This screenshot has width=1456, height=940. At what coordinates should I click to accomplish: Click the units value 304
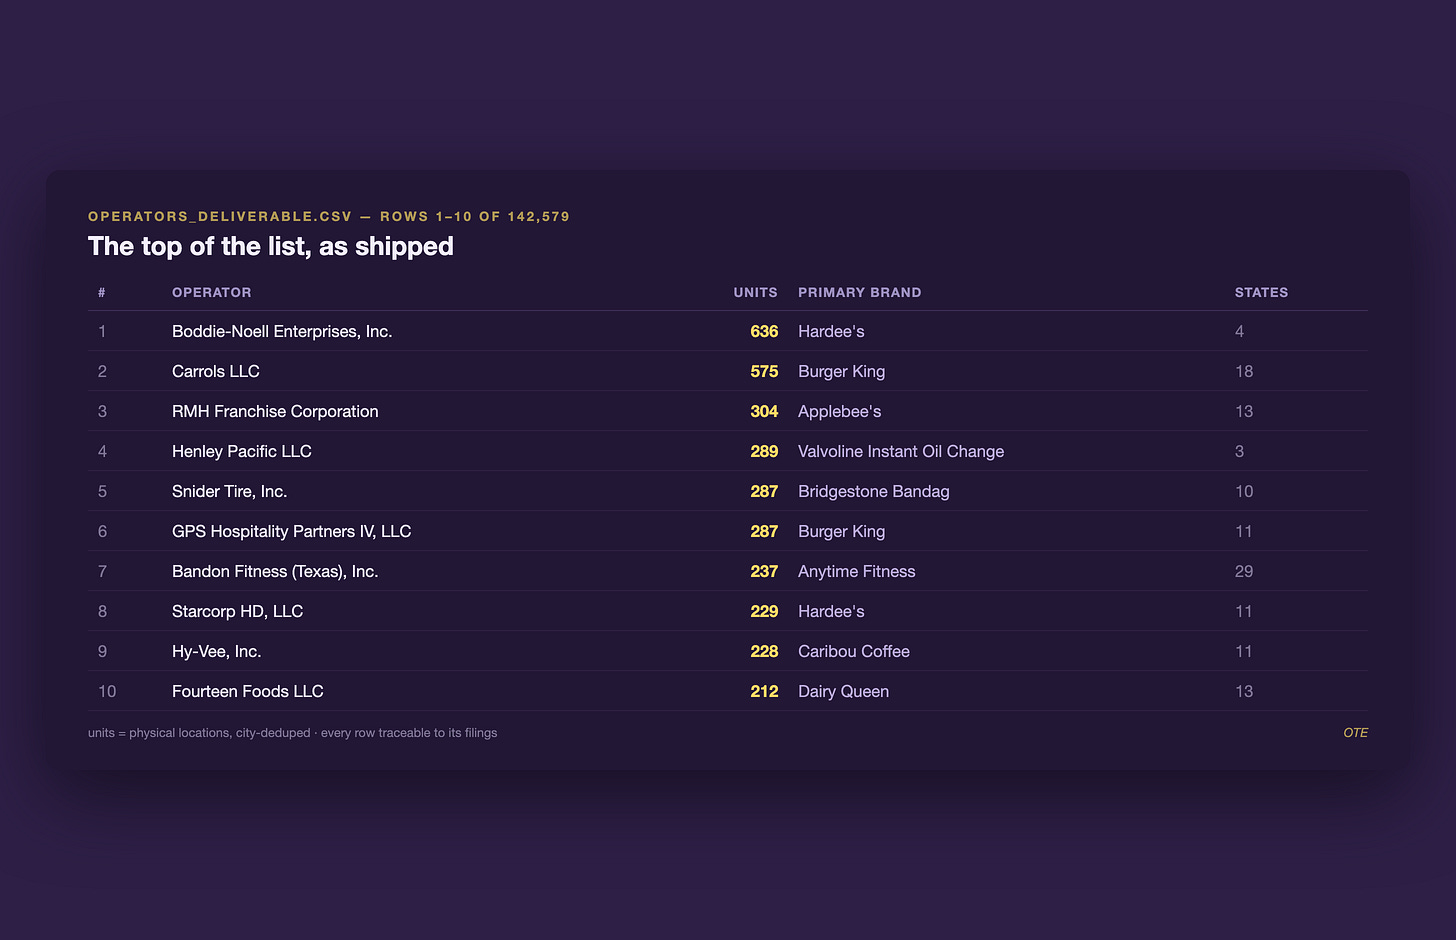point(764,411)
